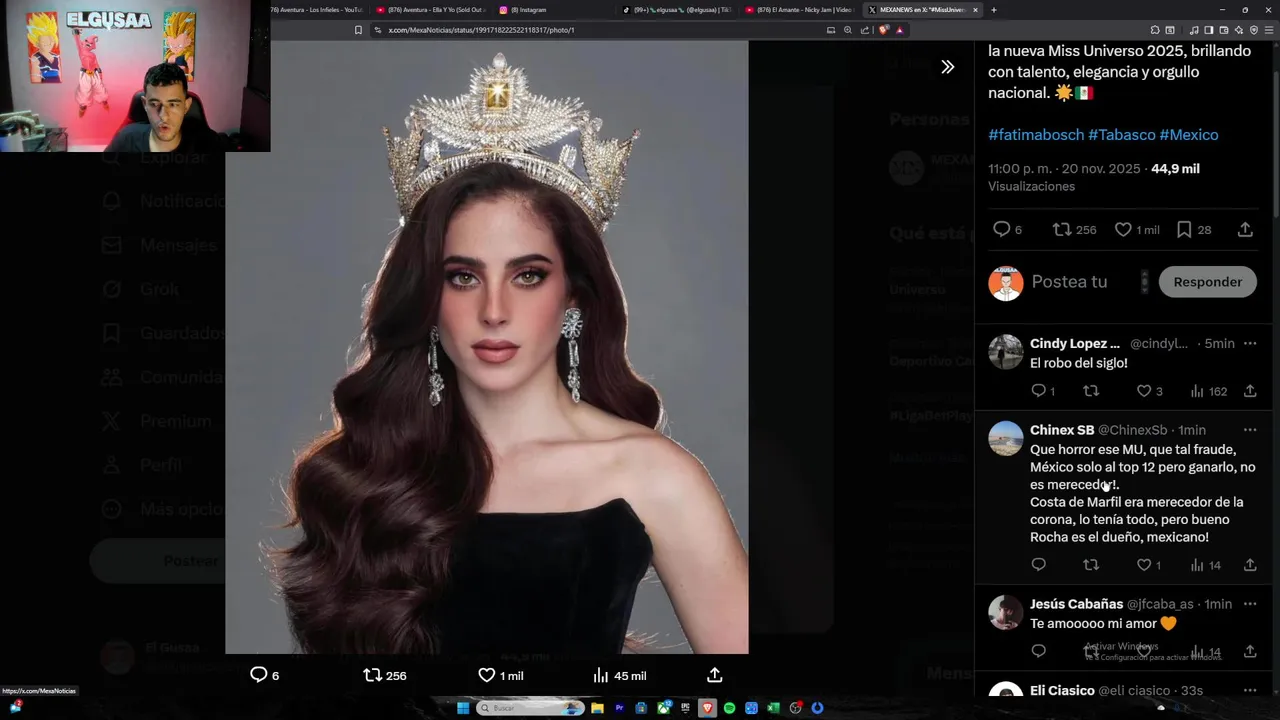The height and width of the screenshot is (720, 1280).
Task: Open the browser hamburger main menu
Action: click(1268, 30)
